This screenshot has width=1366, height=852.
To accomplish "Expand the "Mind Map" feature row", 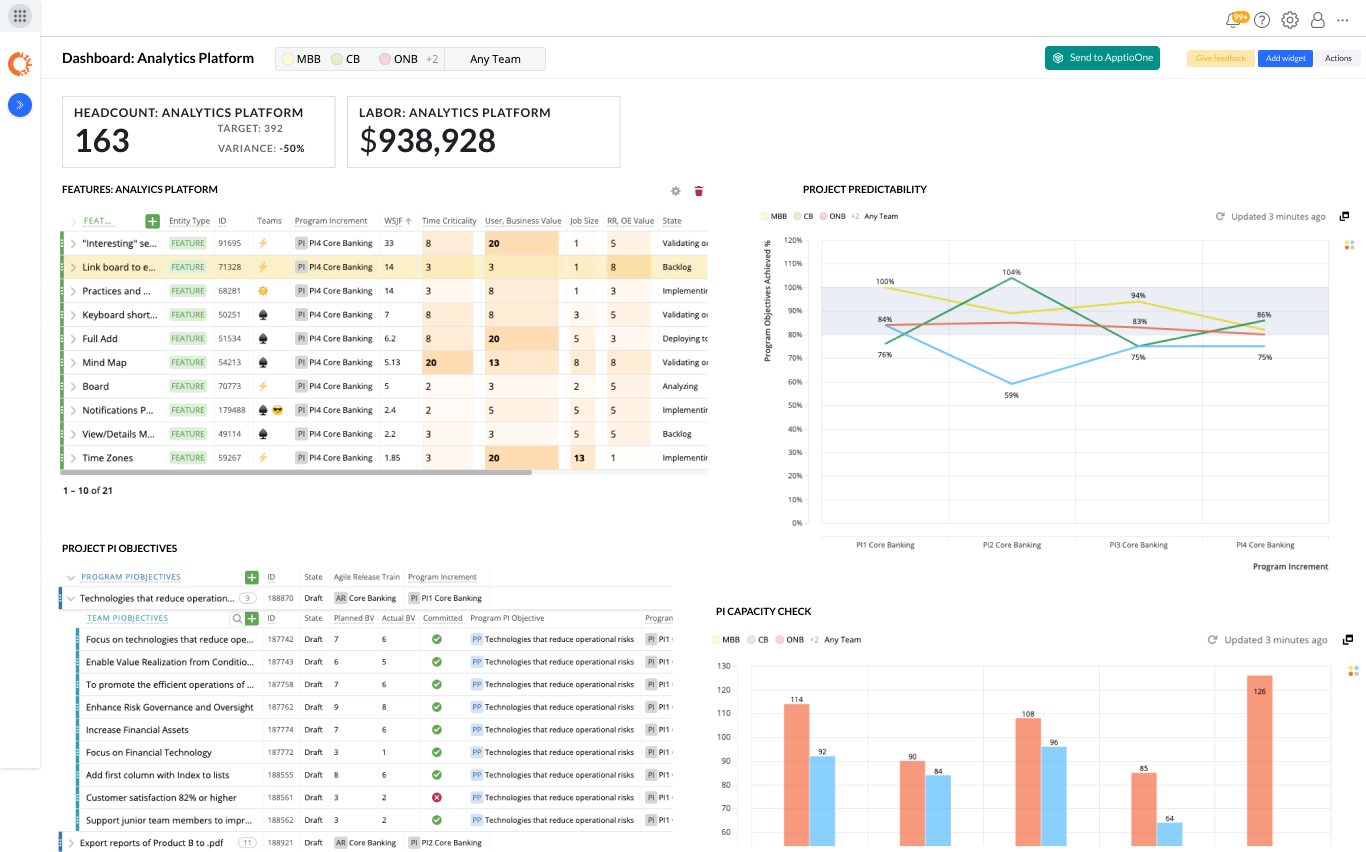I will pos(73,363).
